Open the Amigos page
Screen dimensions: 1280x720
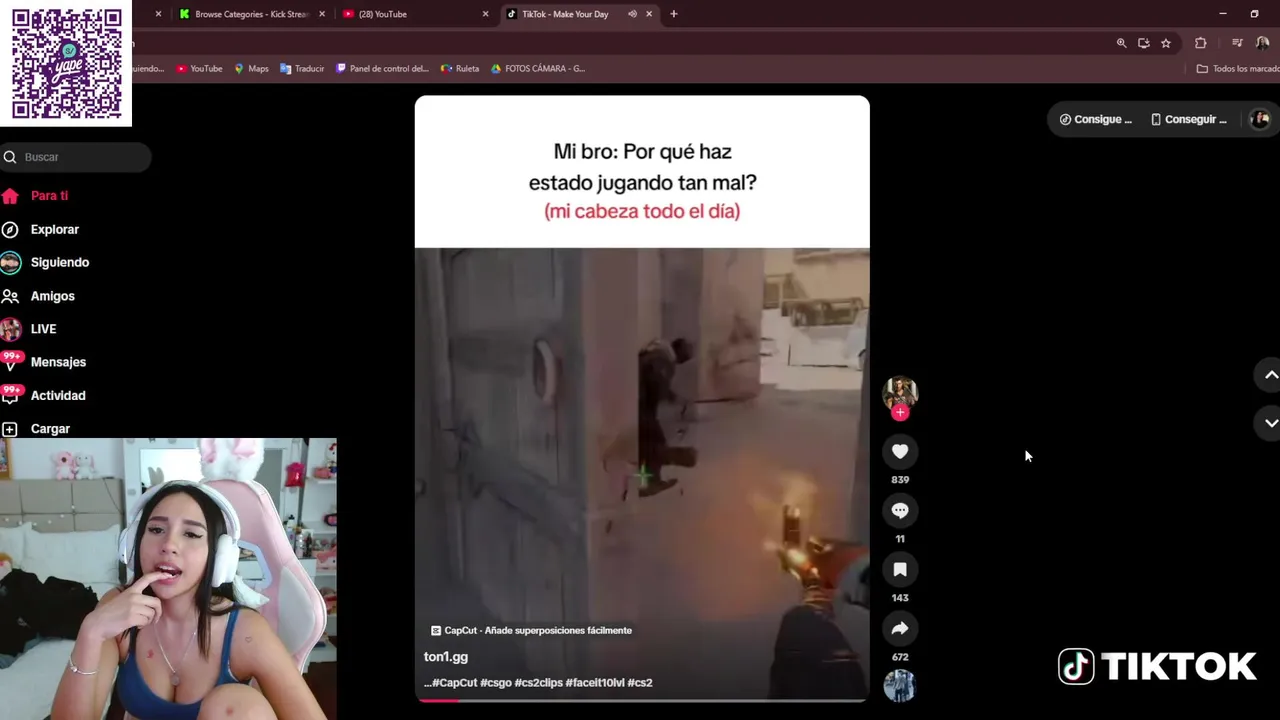pos(52,296)
